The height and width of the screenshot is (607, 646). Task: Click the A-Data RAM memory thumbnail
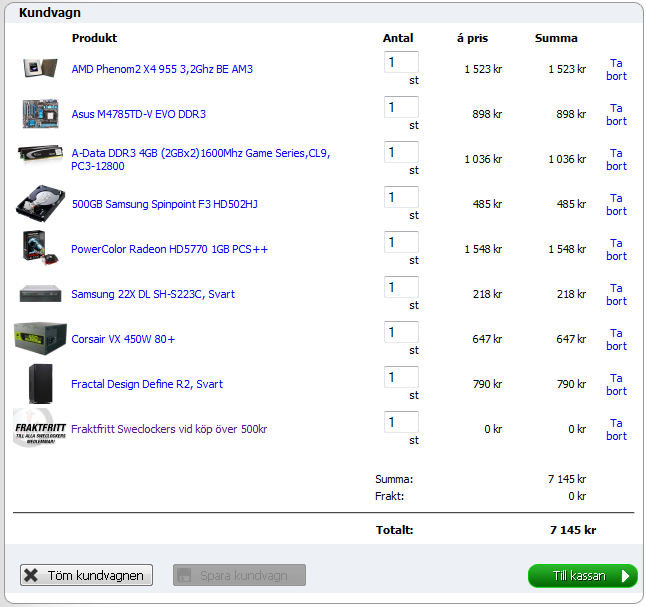pyautogui.click(x=40, y=153)
